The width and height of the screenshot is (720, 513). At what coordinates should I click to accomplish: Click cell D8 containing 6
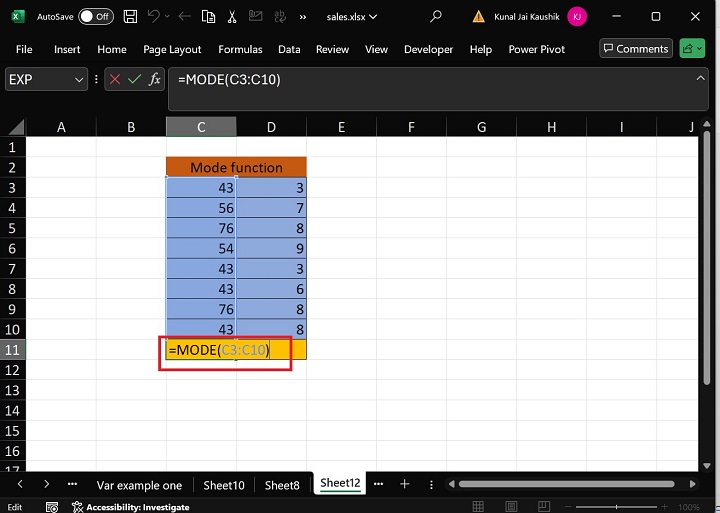point(271,289)
